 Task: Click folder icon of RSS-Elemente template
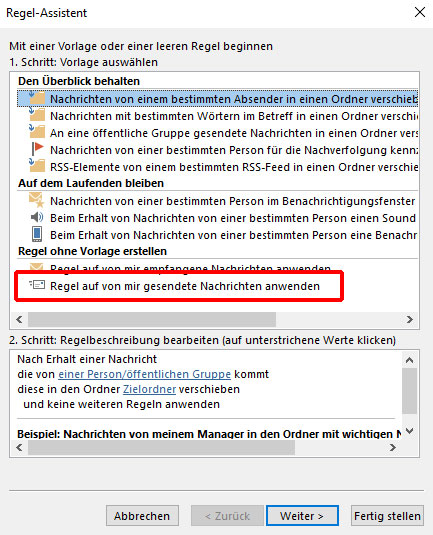[x=37, y=166]
